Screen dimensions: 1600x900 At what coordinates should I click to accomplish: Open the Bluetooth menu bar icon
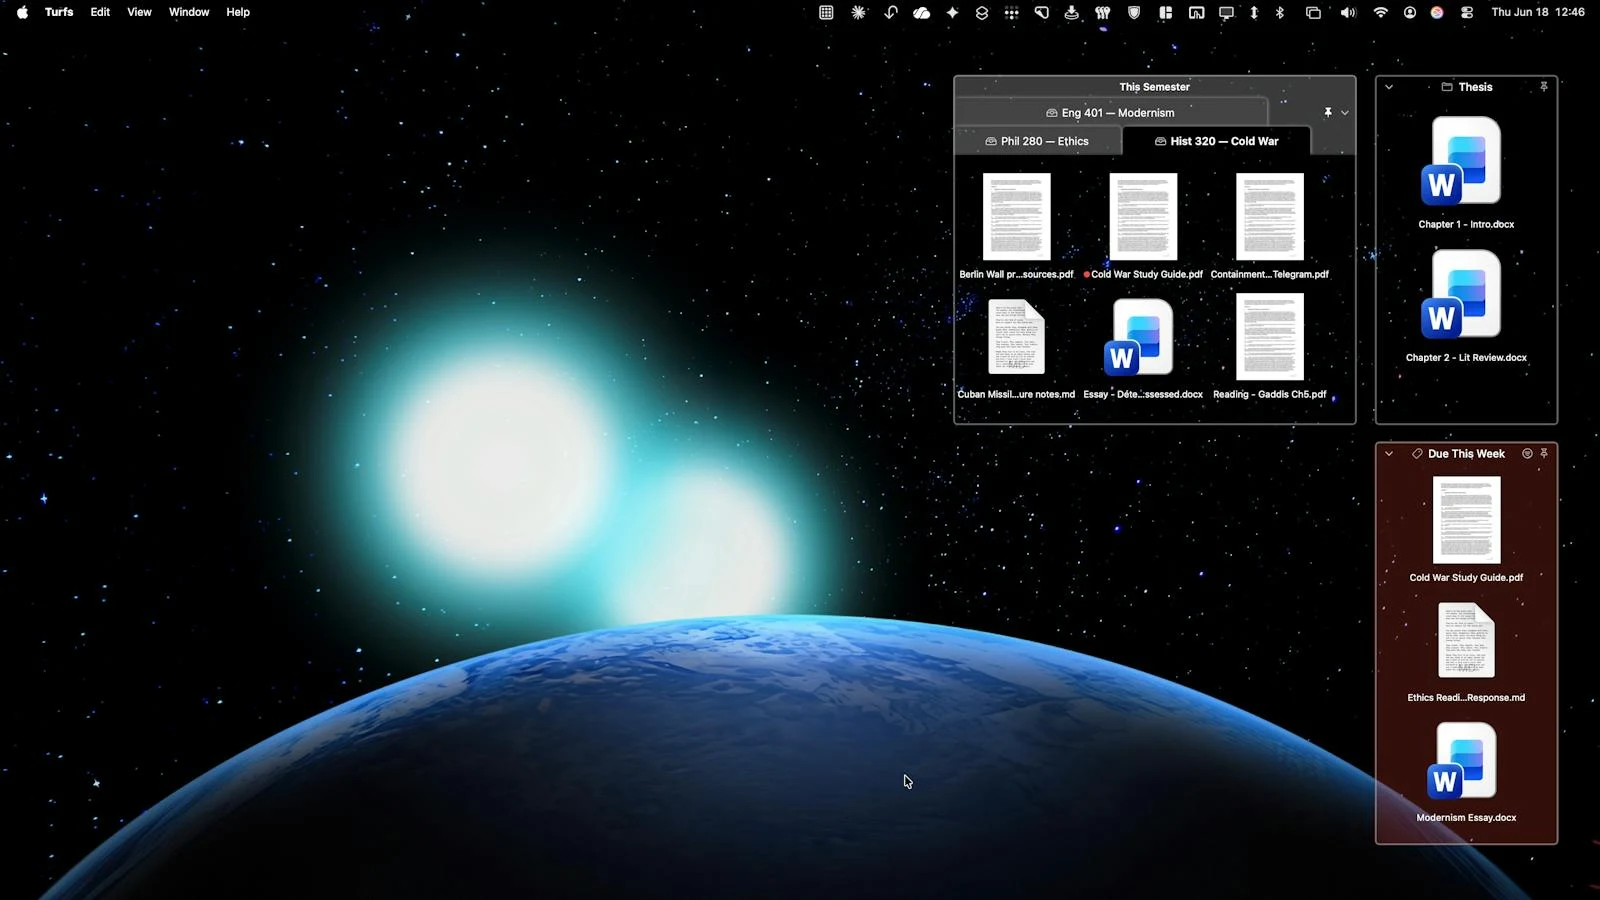(1280, 12)
